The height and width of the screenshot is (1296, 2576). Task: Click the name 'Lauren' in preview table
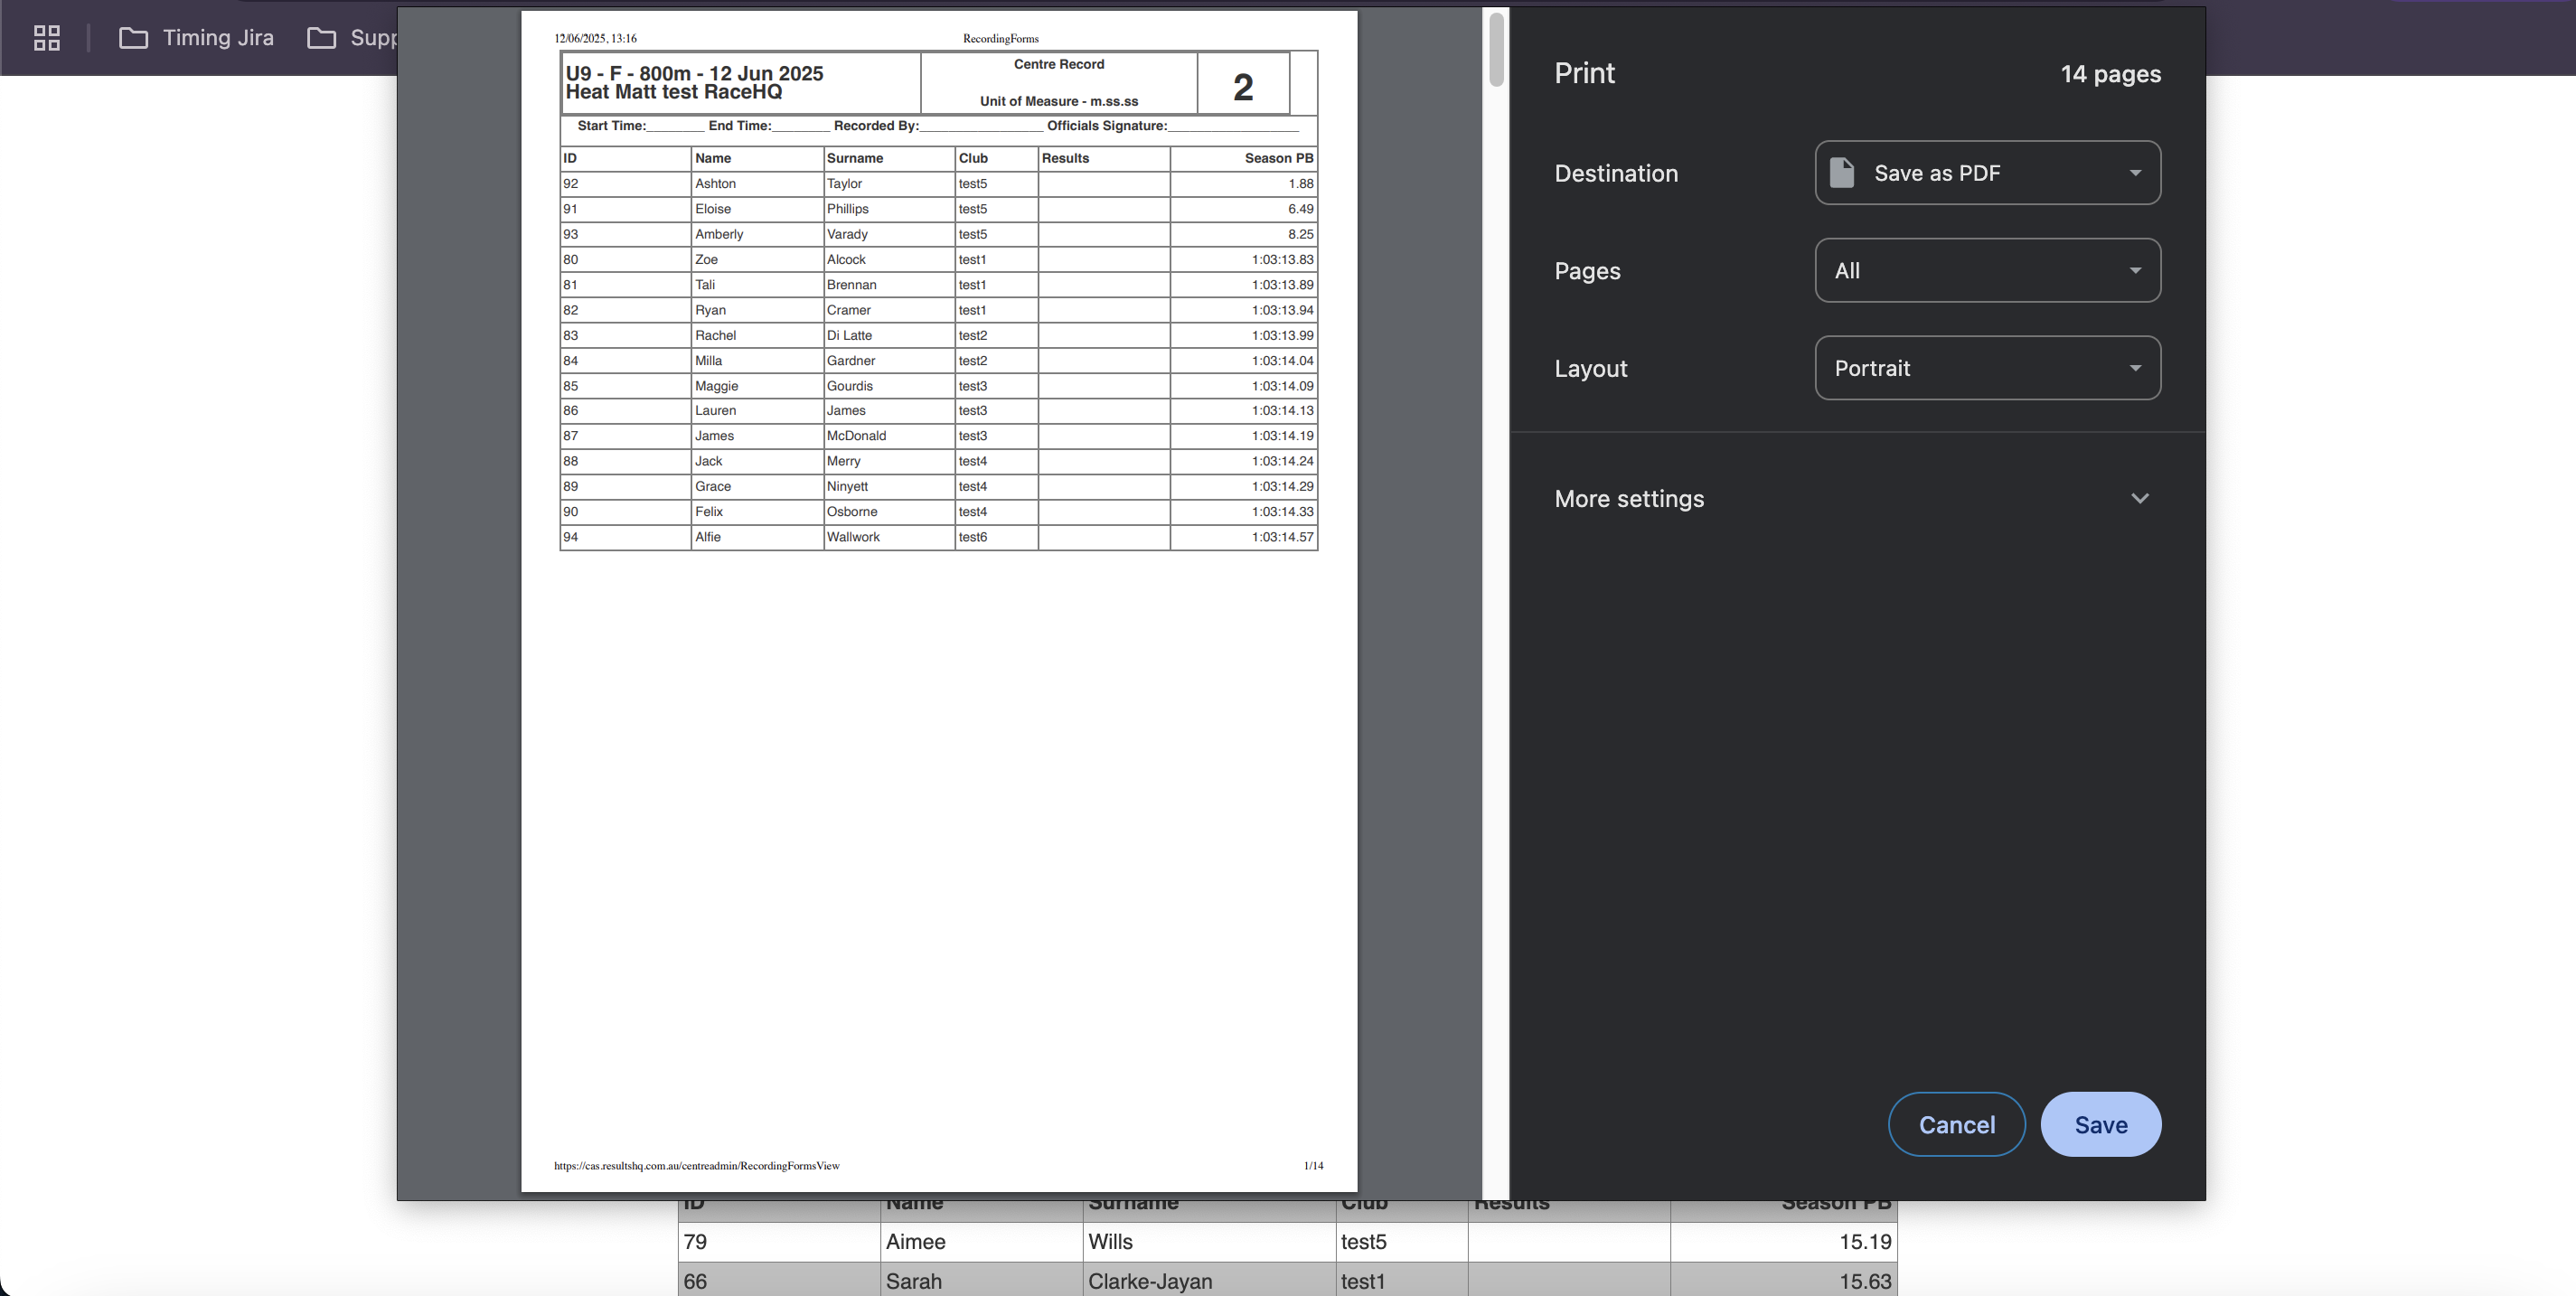[715, 410]
